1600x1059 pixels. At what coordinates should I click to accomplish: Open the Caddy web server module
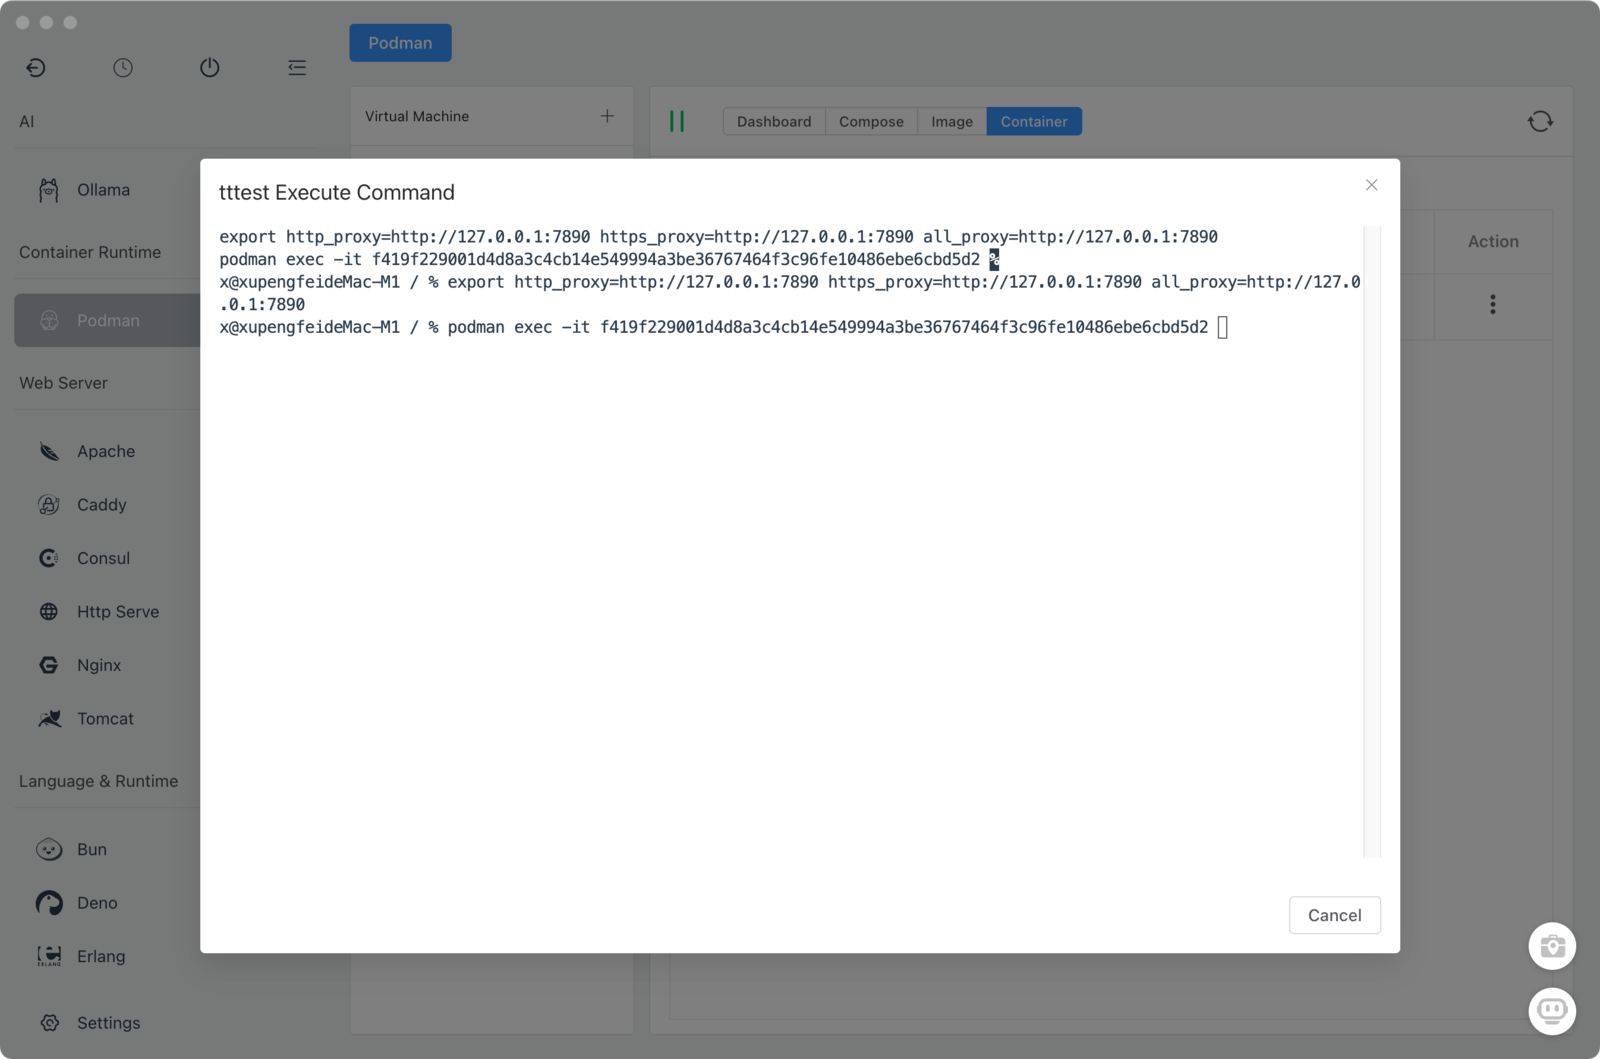101,505
